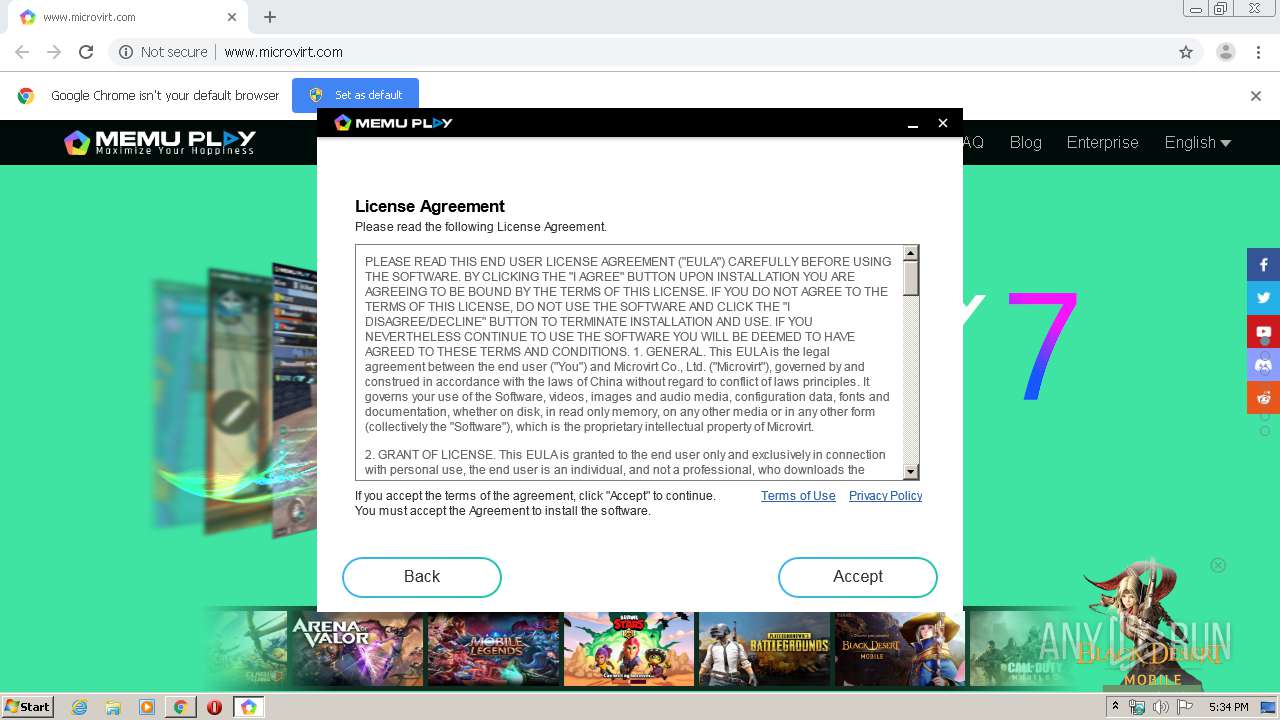Screen dimensions: 1280x720
Task: Click the Accept button
Action: [x=857, y=577]
